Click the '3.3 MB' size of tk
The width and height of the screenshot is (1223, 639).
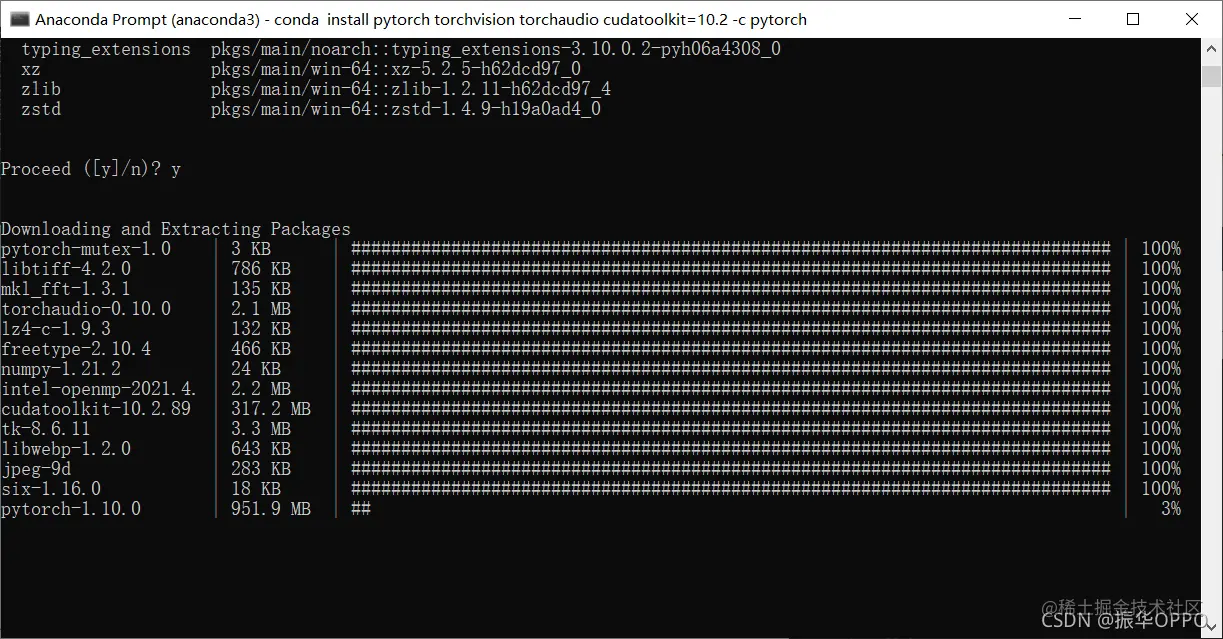[261, 429]
